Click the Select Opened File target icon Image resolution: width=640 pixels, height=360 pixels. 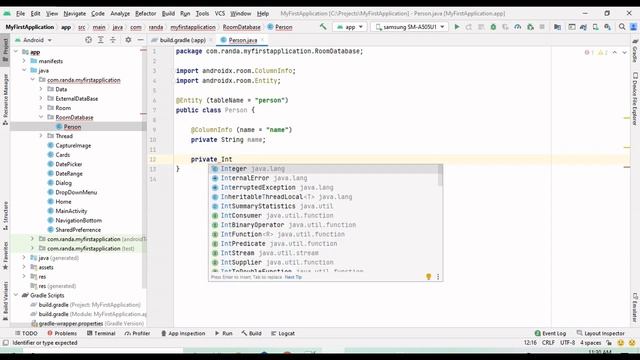click(88, 40)
